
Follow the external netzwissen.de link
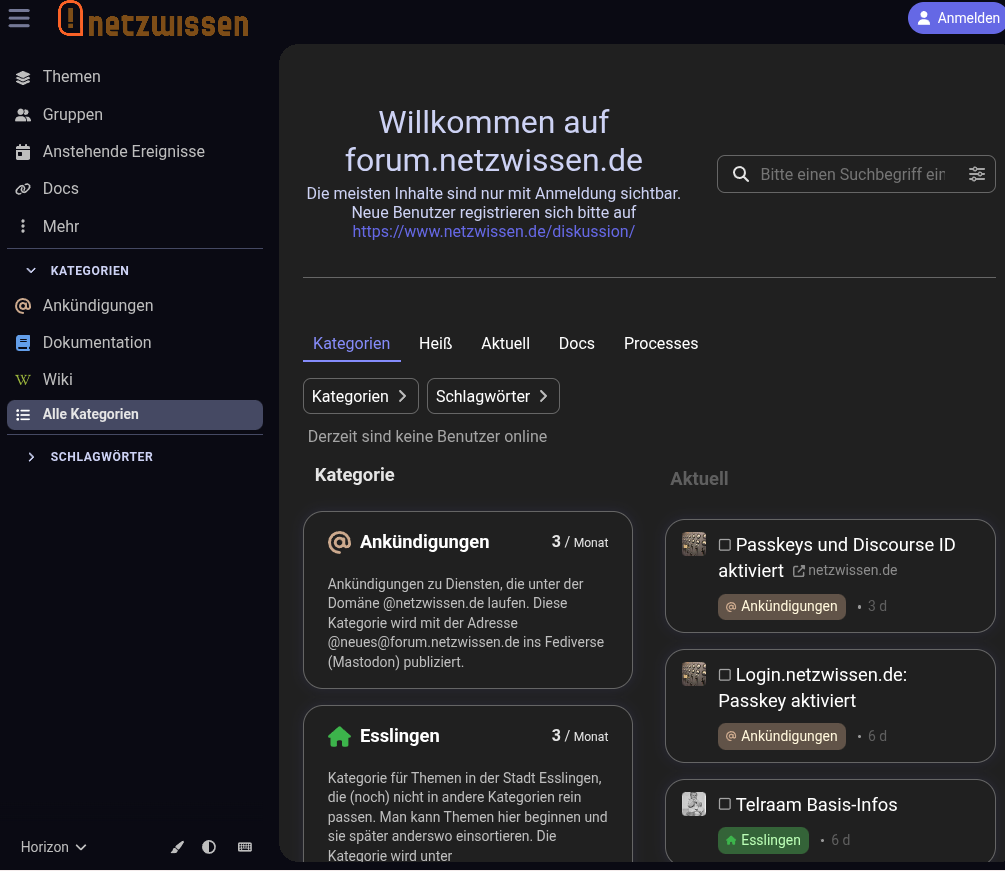click(845, 570)
